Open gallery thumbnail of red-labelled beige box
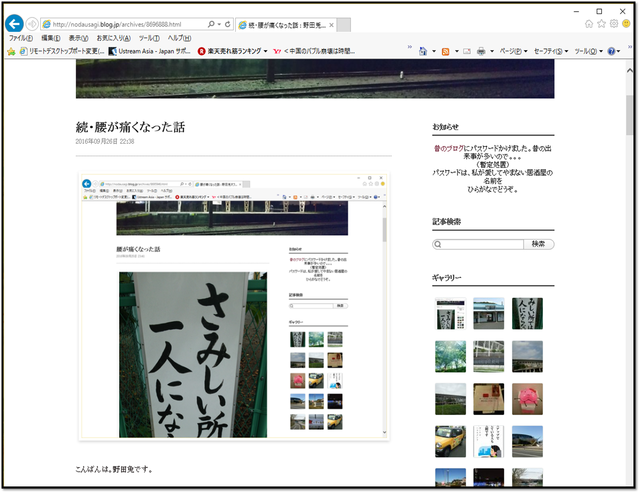This screenshot has width=640, height=493. (489, 399)
